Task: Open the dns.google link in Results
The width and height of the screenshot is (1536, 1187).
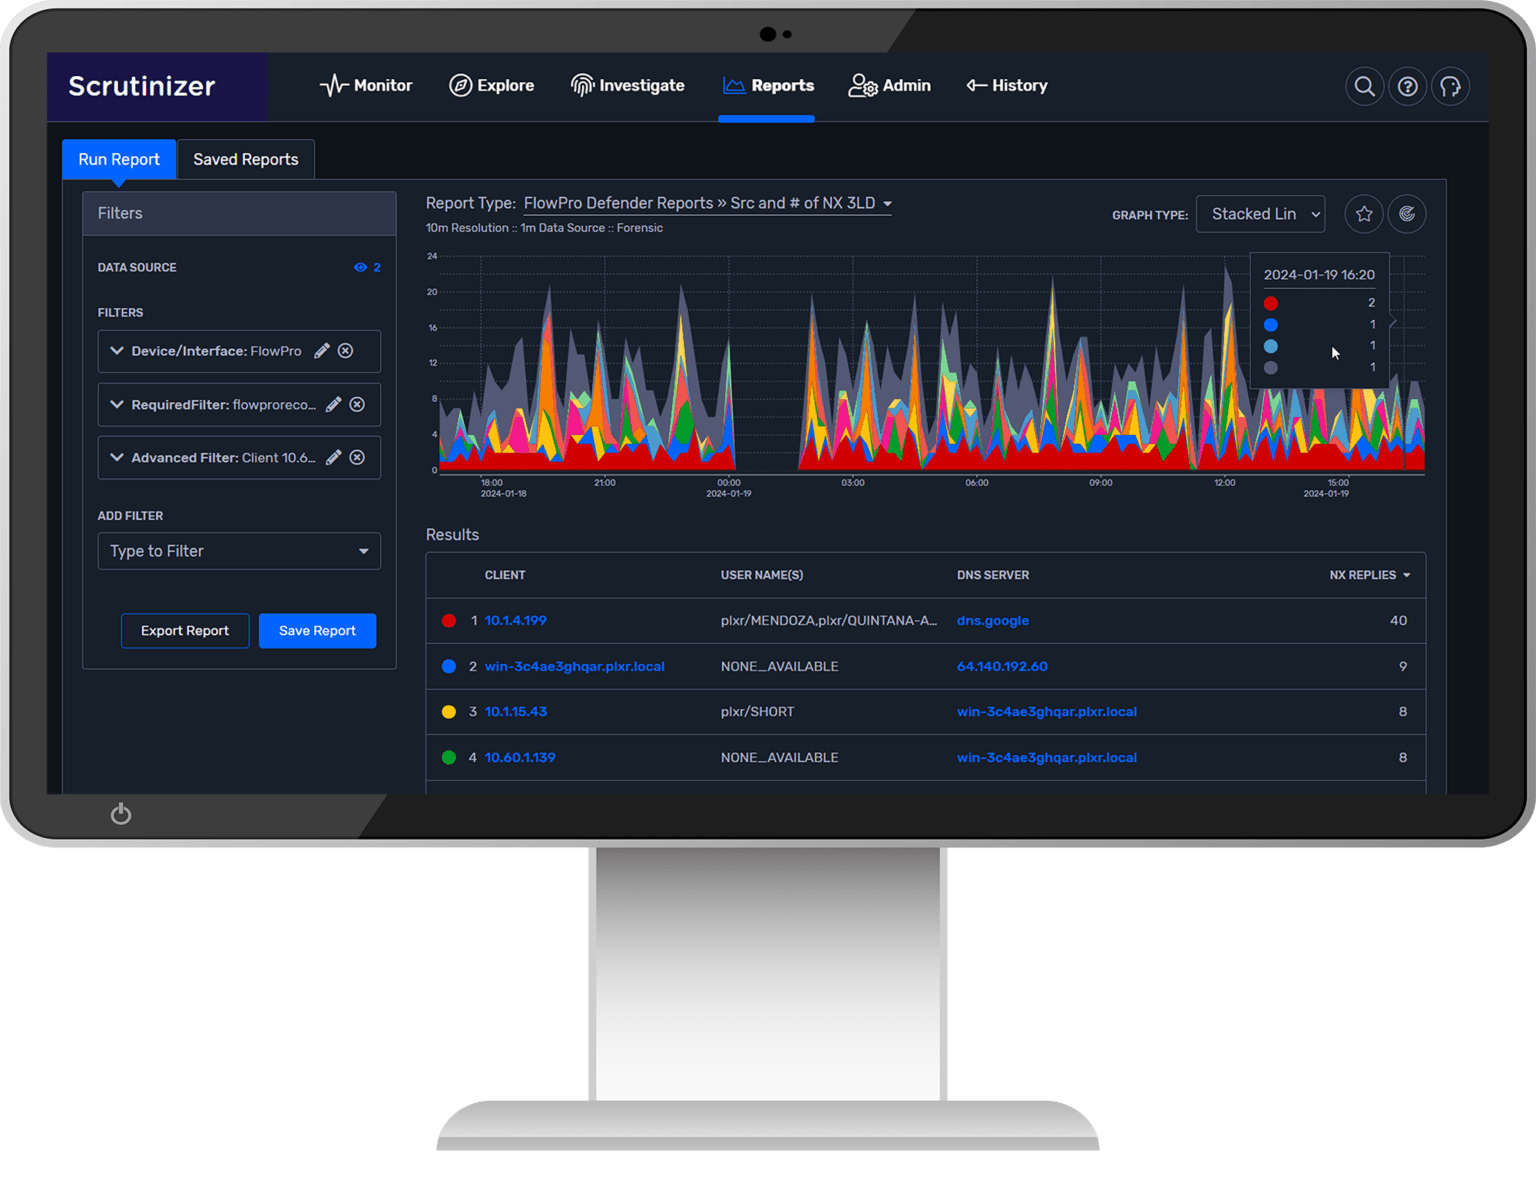Action: (x=992, y=620)
